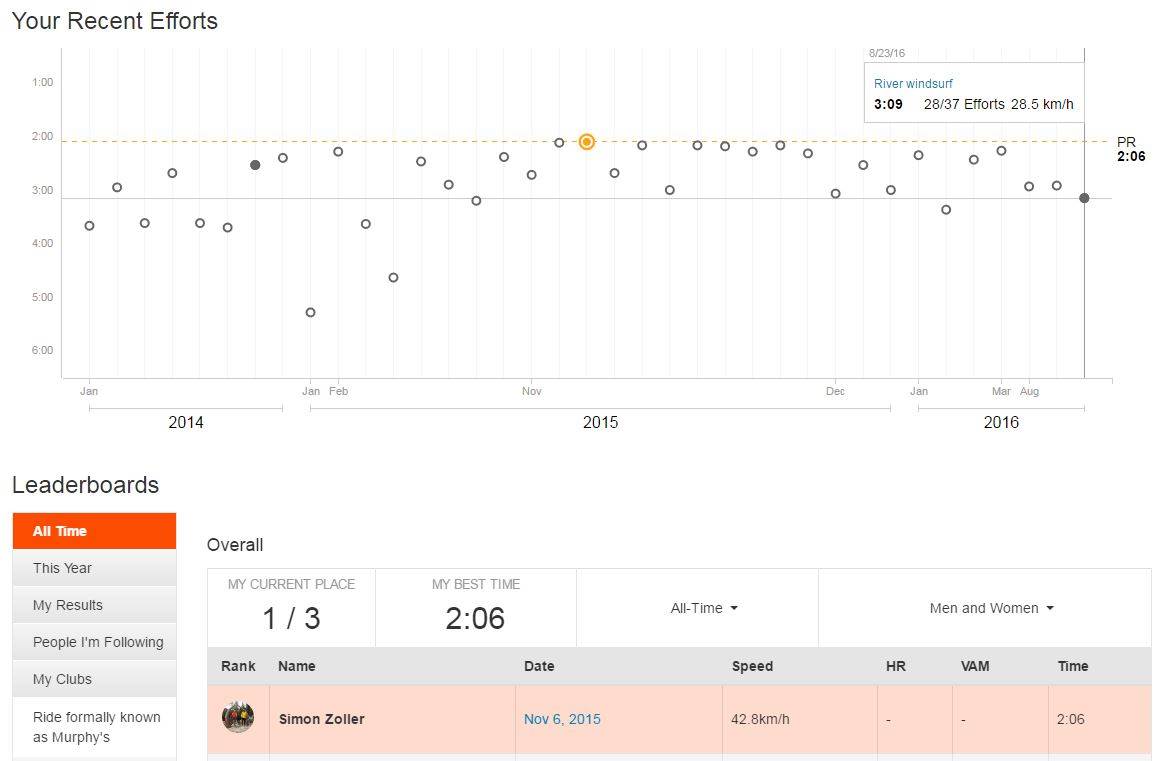The width and height of the screenshot is (1167, 761).
Task: Click the filled dark dot in 2014
Action: point(255,165)
